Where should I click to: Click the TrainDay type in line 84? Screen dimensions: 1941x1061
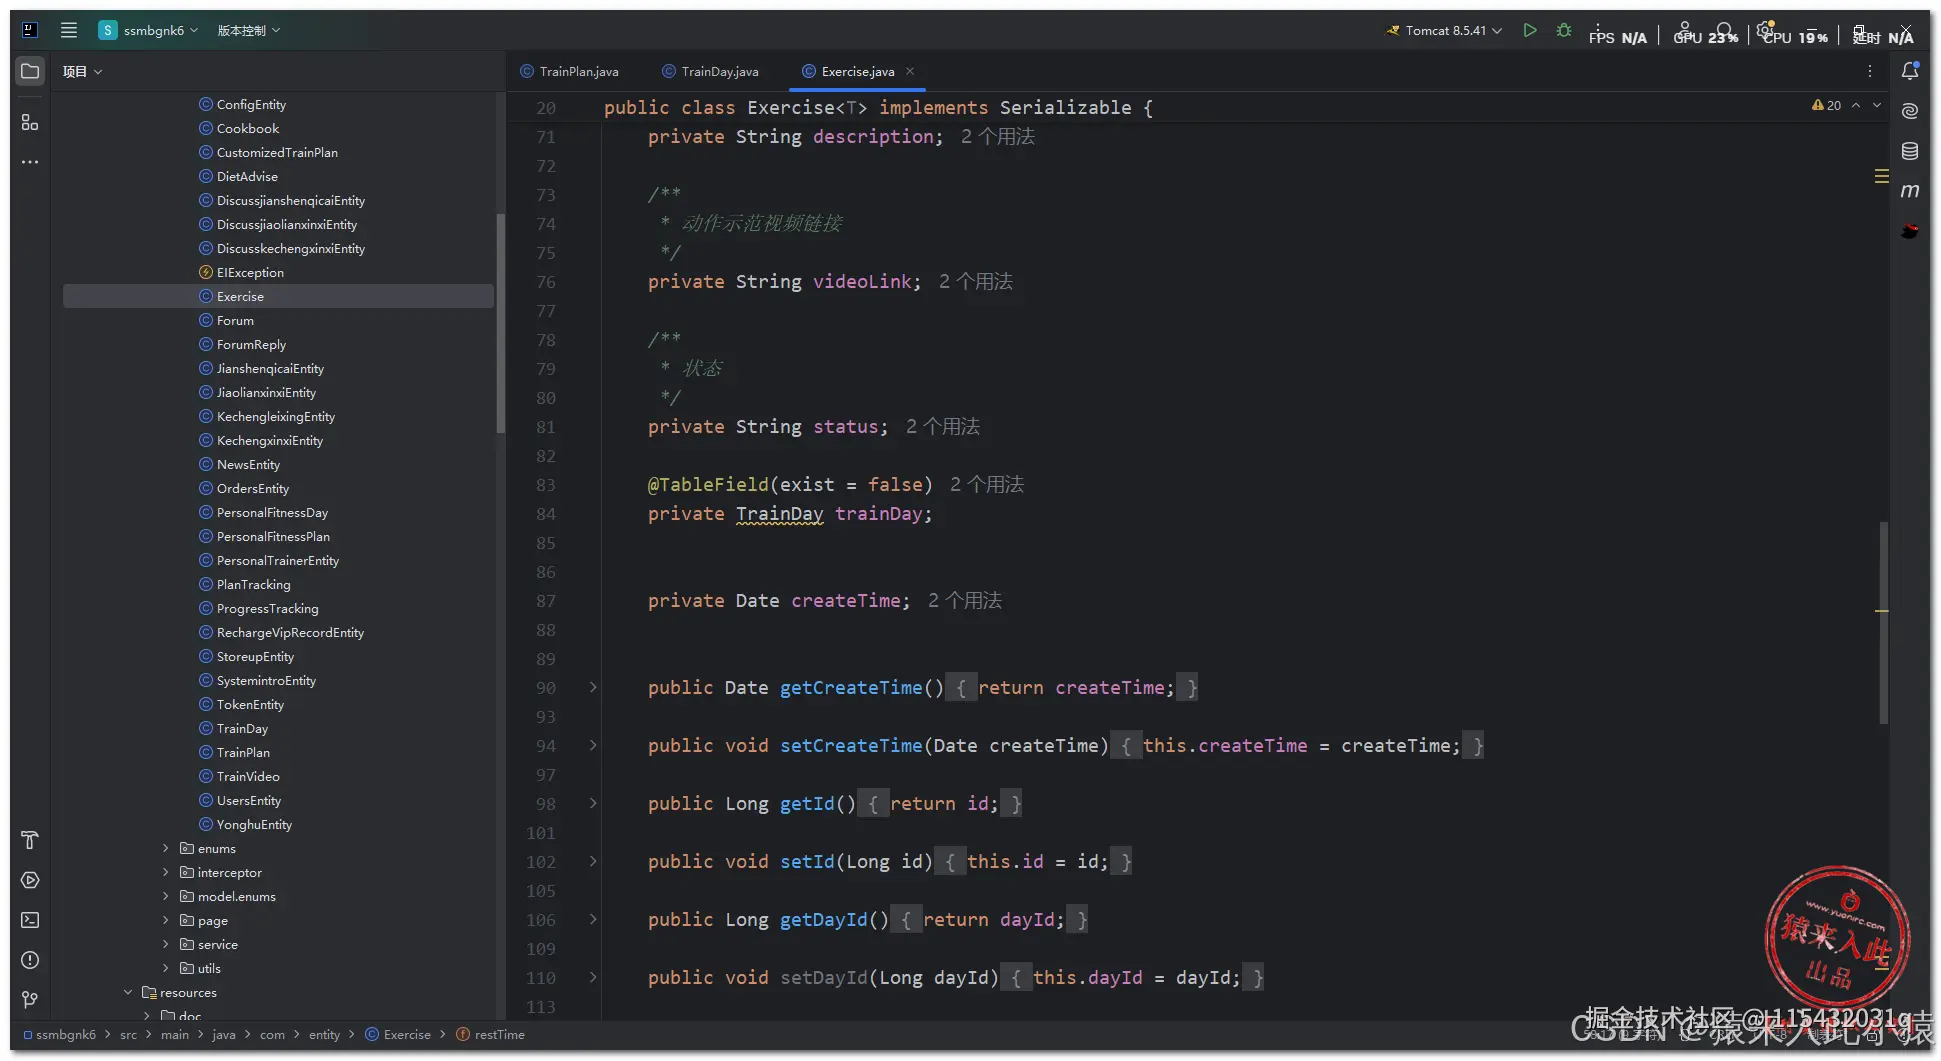780,514
